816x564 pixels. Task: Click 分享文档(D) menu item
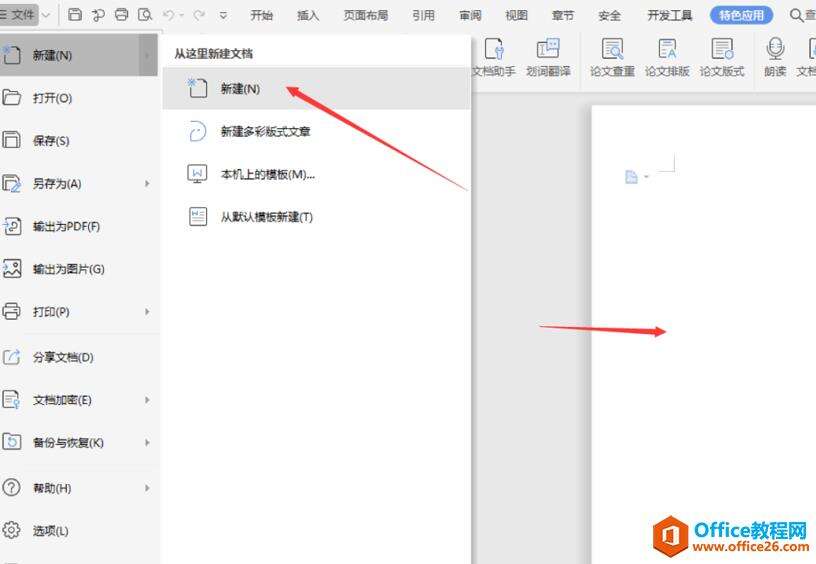pyautogui.click(x=79, y=357)
